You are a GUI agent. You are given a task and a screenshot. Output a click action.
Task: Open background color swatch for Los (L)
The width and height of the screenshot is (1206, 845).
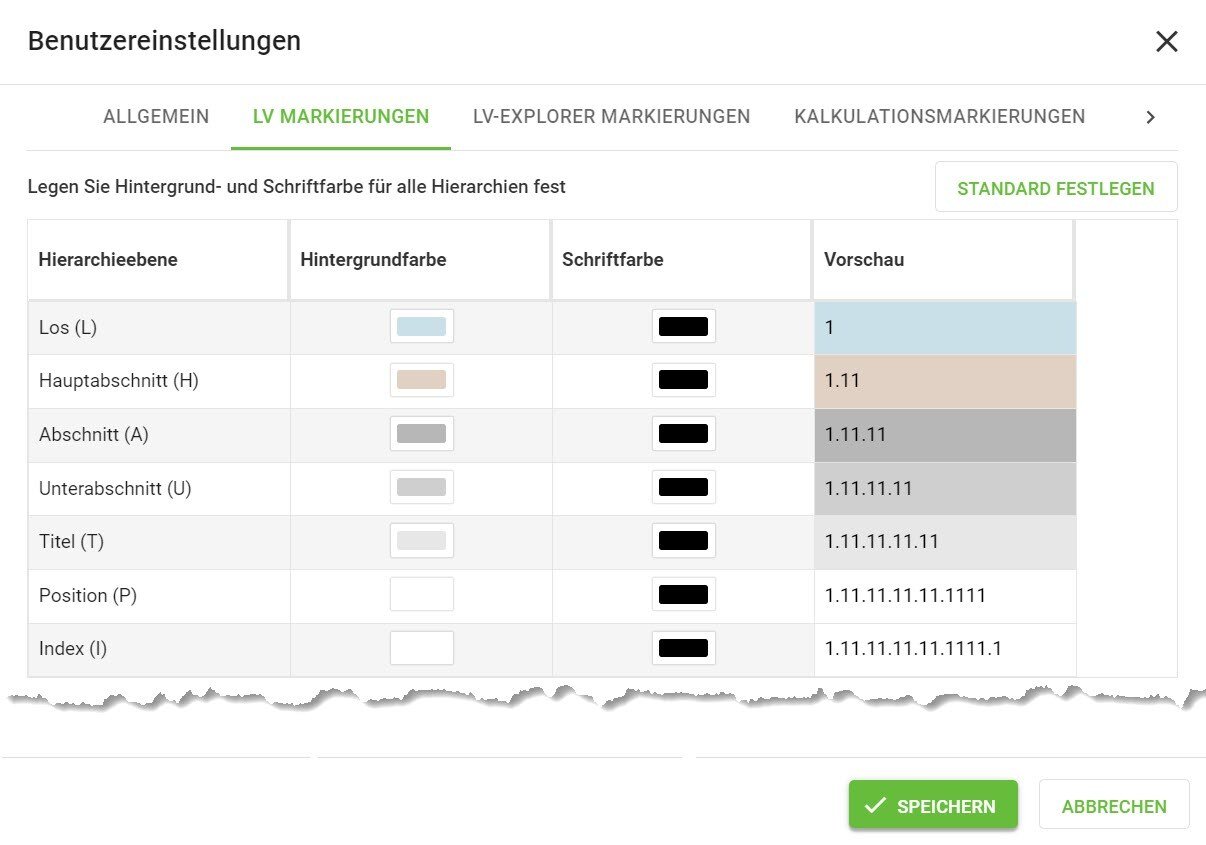pos(421,326)
